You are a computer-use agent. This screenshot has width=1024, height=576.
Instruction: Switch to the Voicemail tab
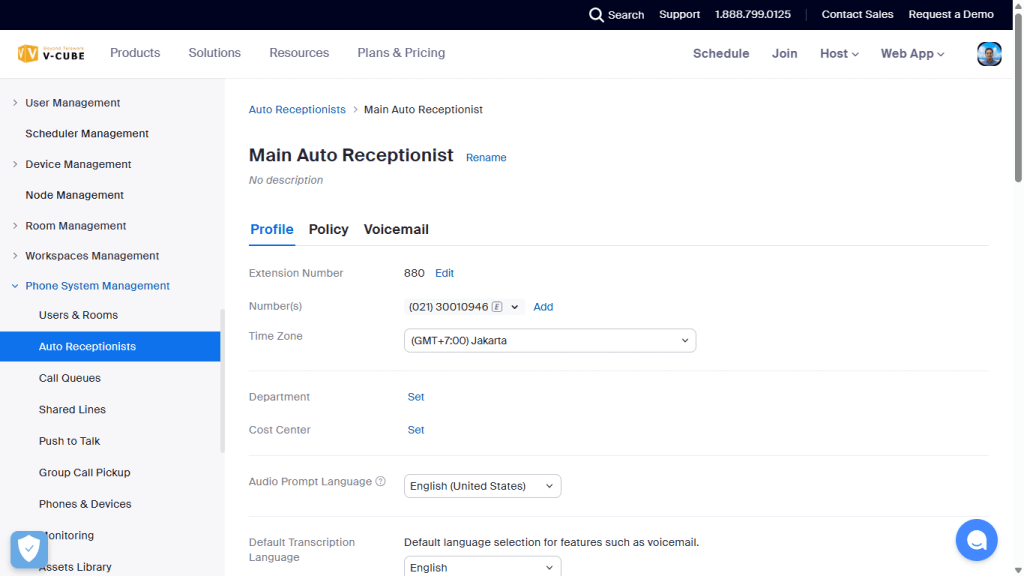coord(396,229)
